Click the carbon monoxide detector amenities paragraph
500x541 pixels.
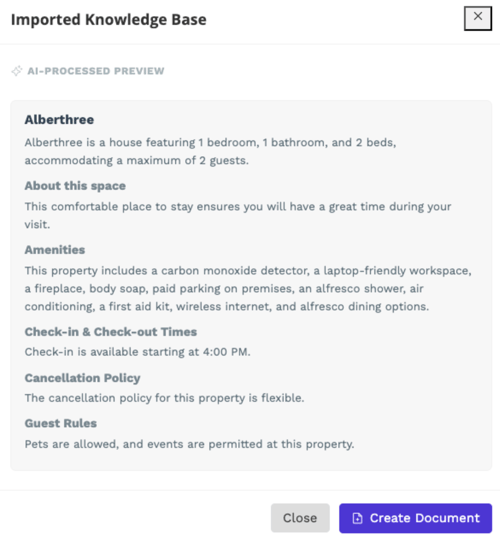point(248,288)
